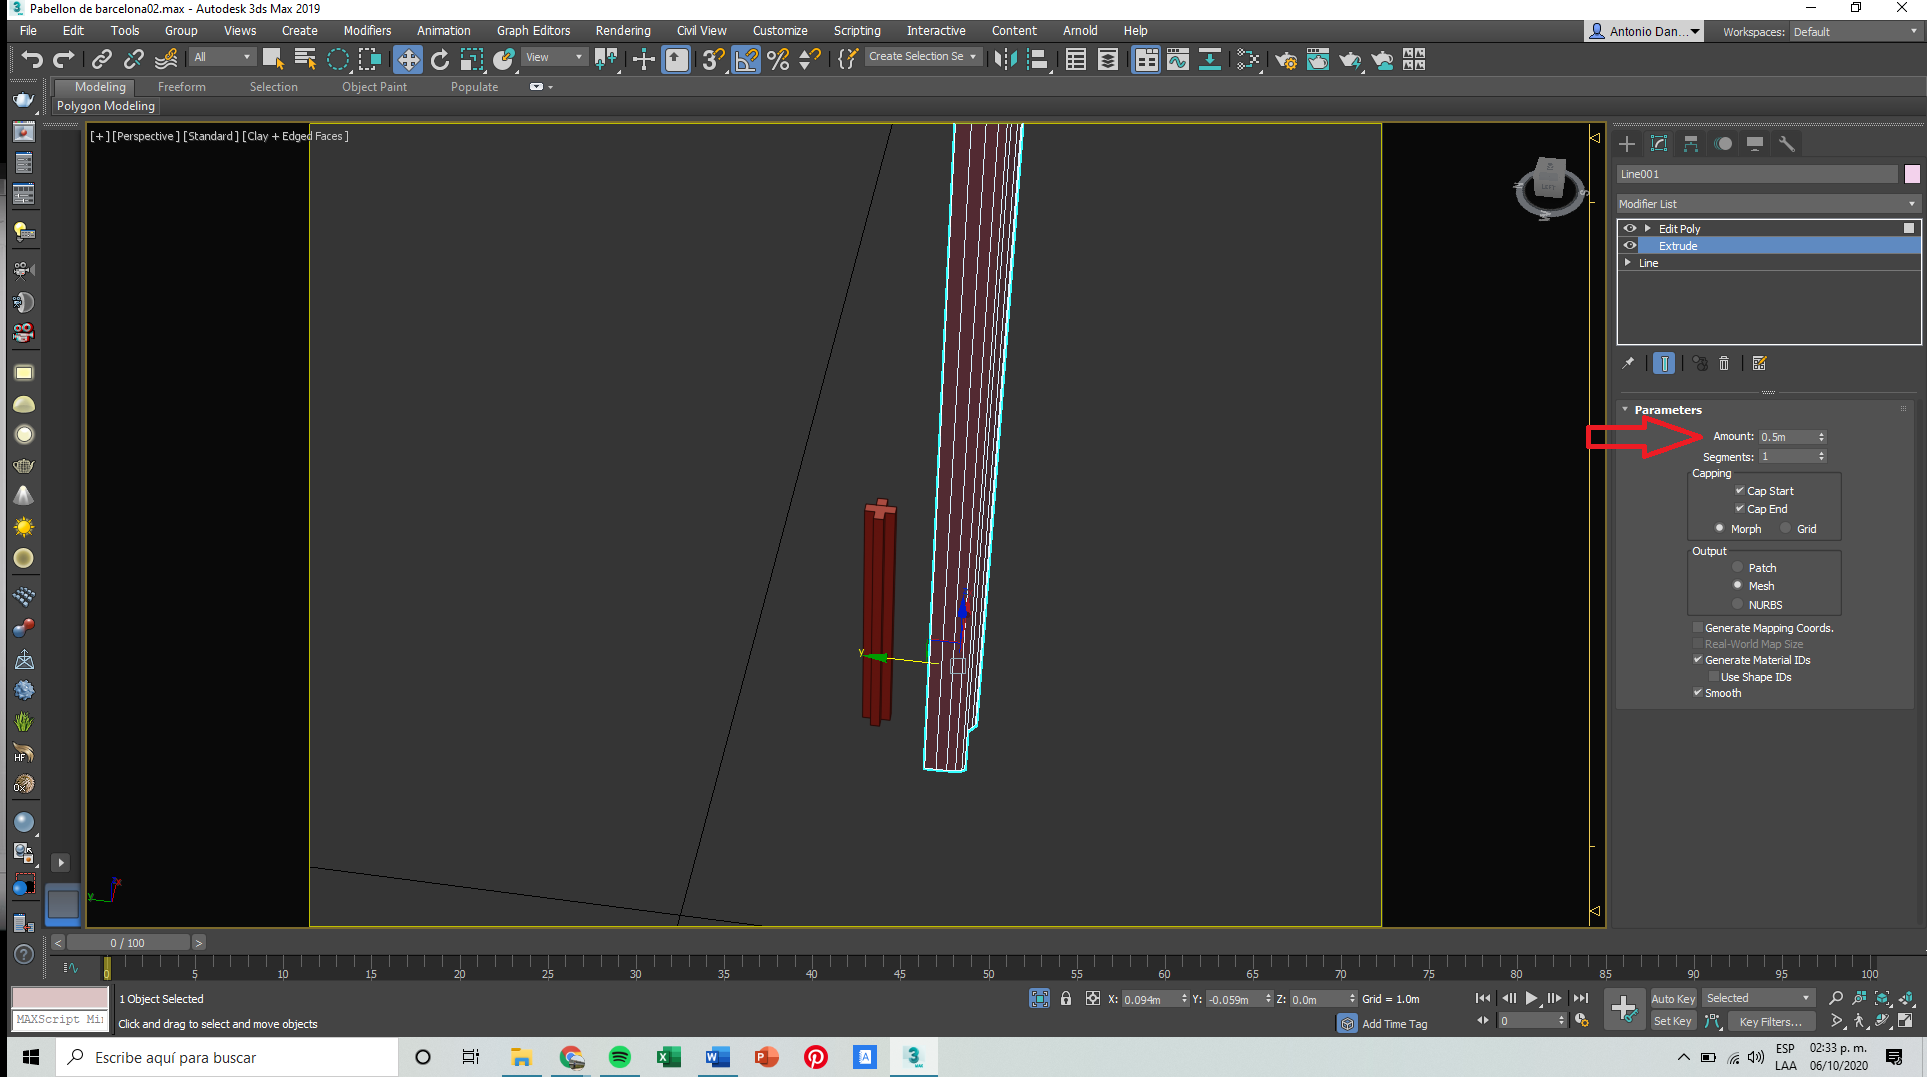Image resolution: width=1927 pixels, height=1077 pixels.
Task: Activate the Select and Link tool
Action: [102, 60]
